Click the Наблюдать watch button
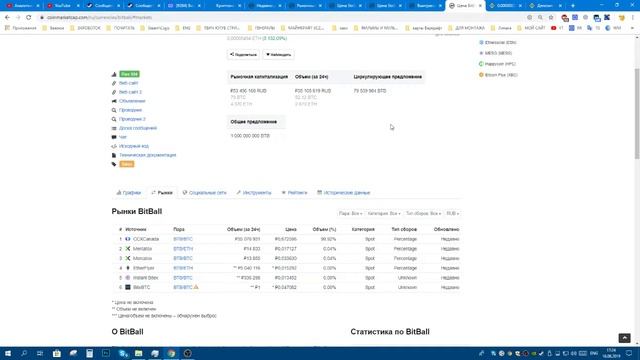 click(278, 54)
